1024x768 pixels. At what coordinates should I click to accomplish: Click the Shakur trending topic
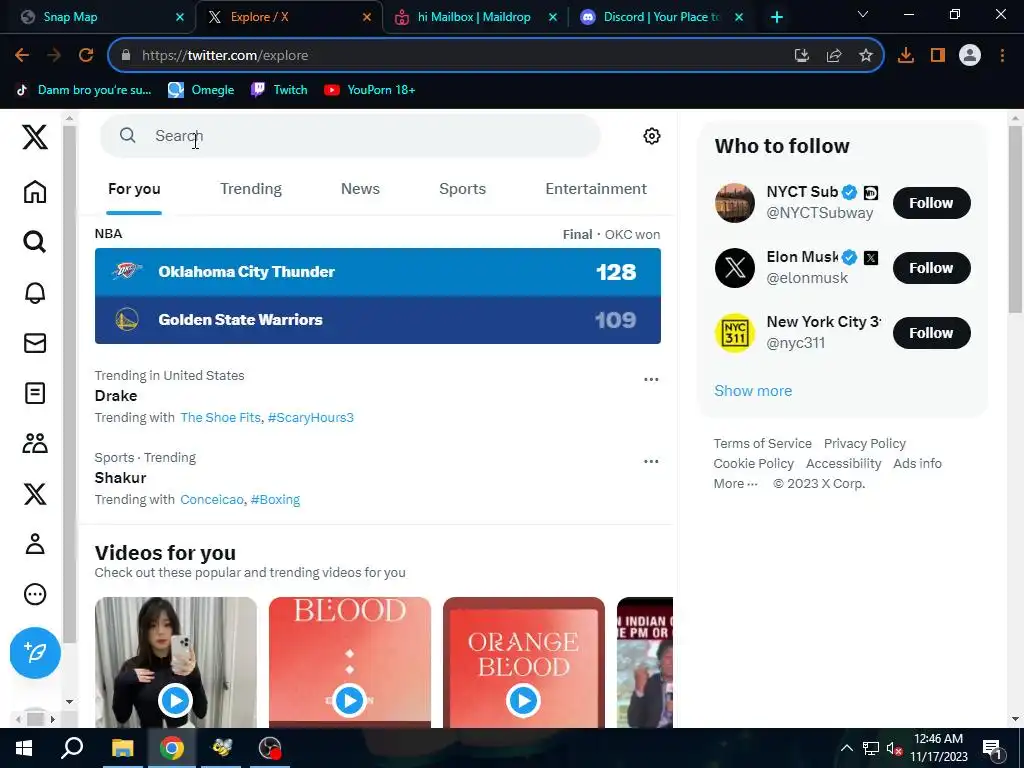(120, 478)
